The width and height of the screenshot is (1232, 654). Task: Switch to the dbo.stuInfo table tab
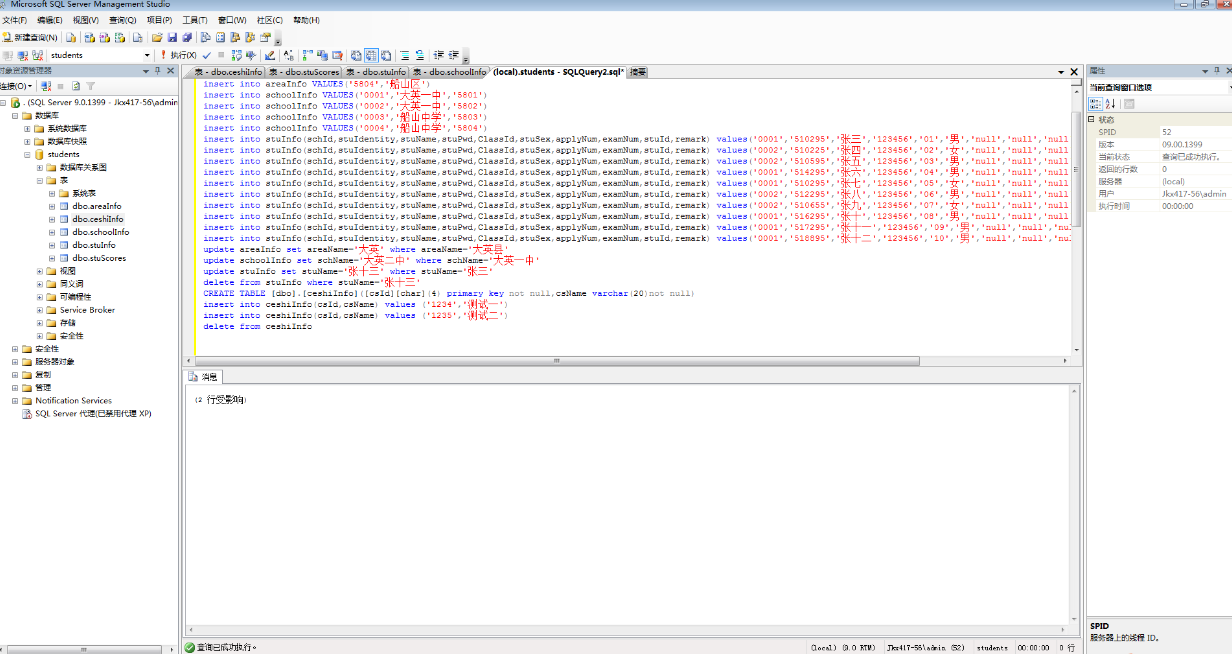[x=376, y=72]
